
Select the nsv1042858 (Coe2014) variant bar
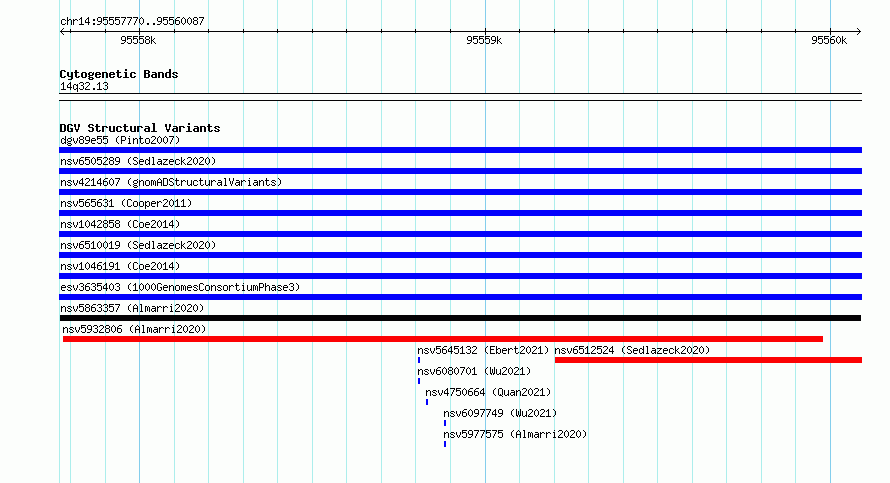(x=460, y=234)
